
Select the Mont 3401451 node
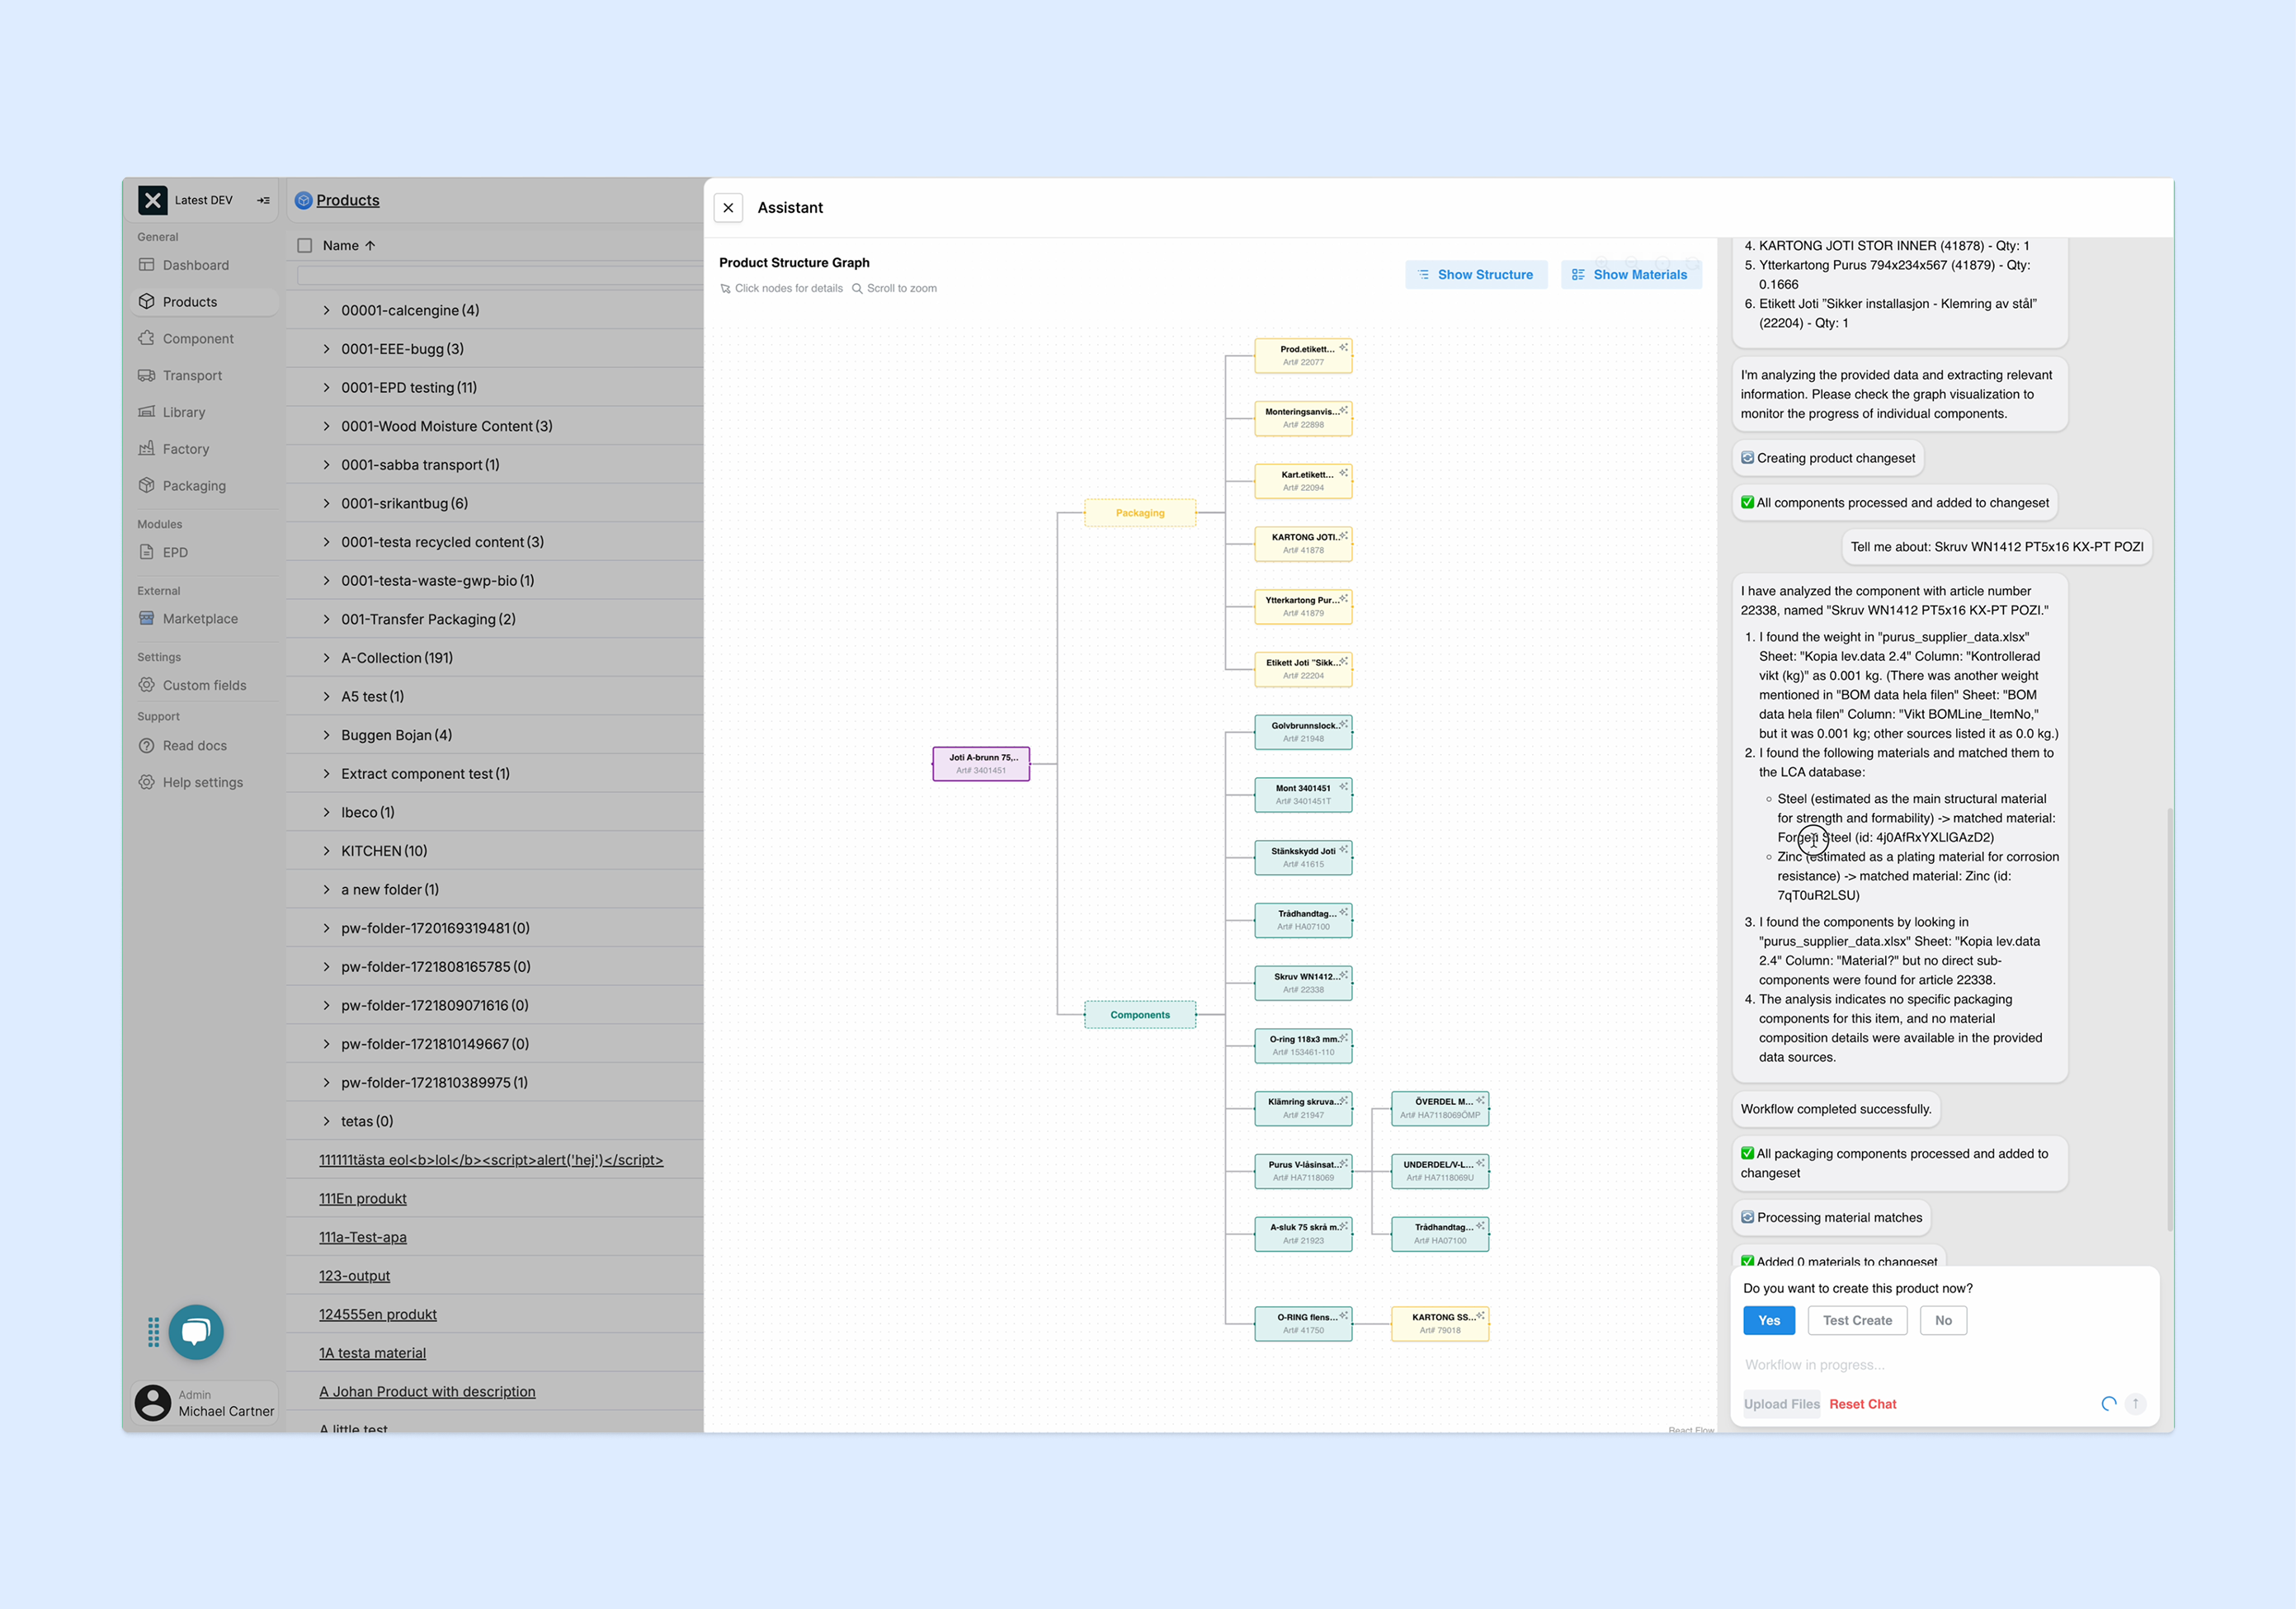click(x=1303, y=795)
